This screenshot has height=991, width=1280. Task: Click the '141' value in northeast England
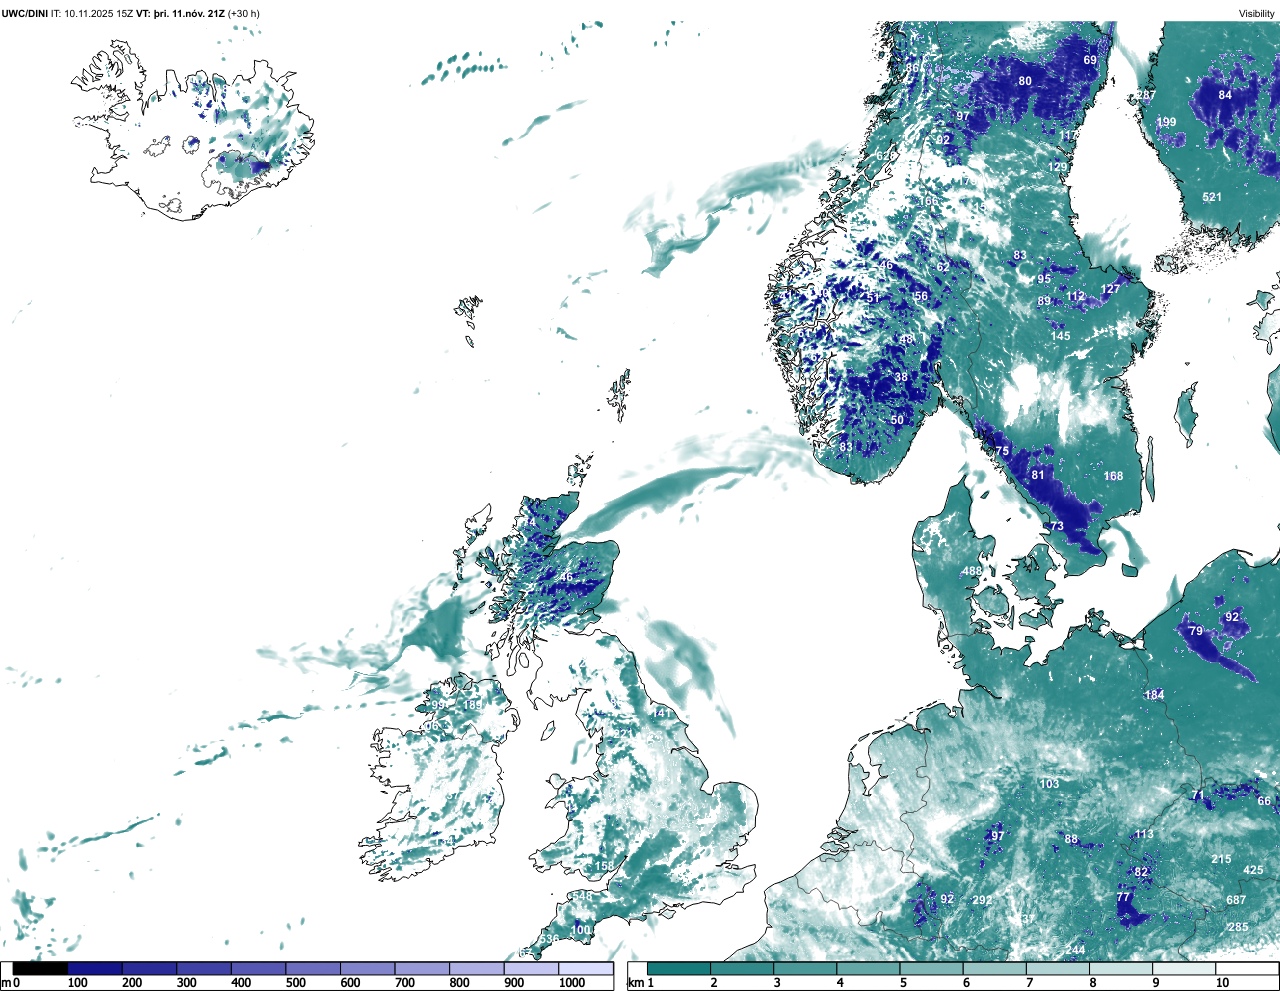(661, 713)
